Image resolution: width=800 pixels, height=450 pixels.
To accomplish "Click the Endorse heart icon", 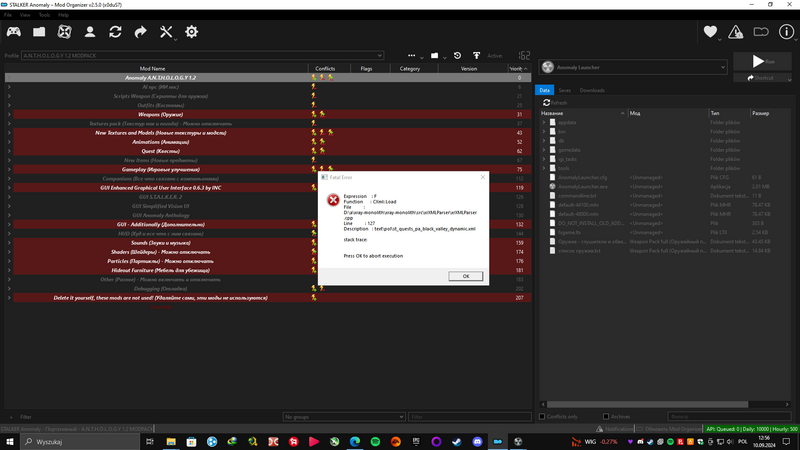I will 711,33.
